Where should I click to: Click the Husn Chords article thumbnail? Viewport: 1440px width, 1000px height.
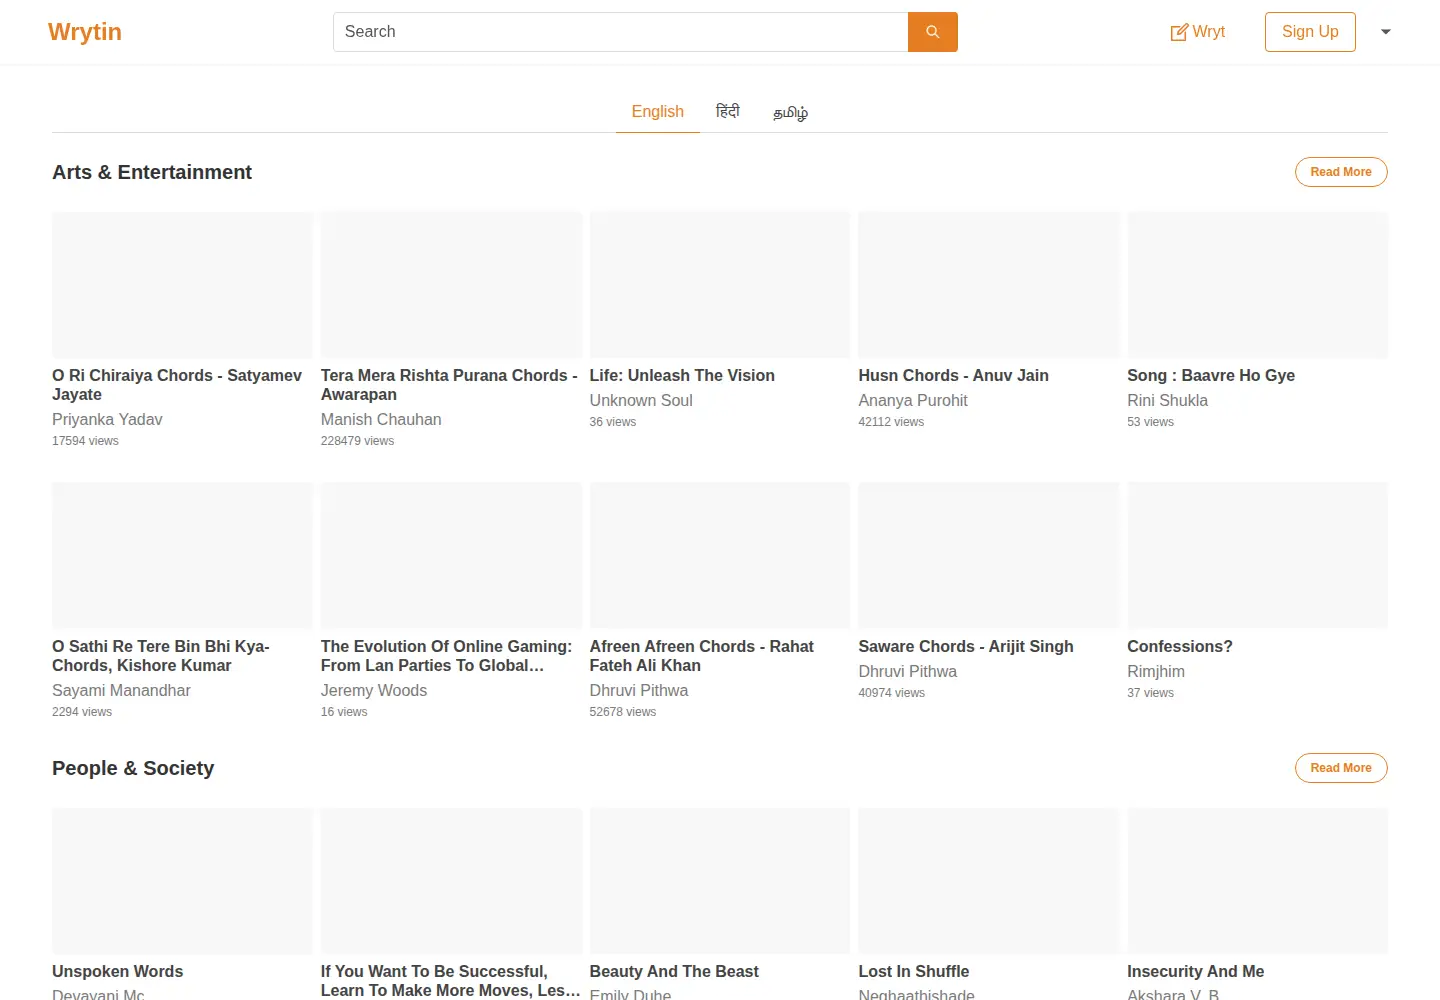click(x=989, y=284)
